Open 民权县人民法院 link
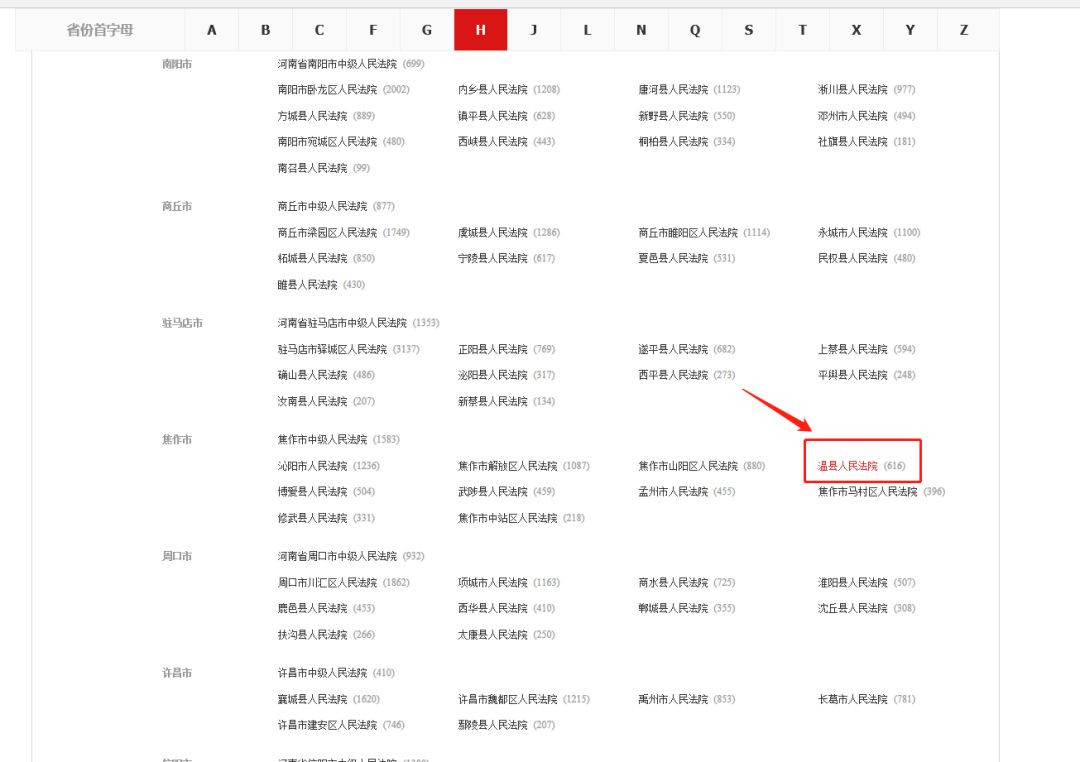The width and height of the screenshot is (1080, 762). pyautogui.click(x=853, y=258)
